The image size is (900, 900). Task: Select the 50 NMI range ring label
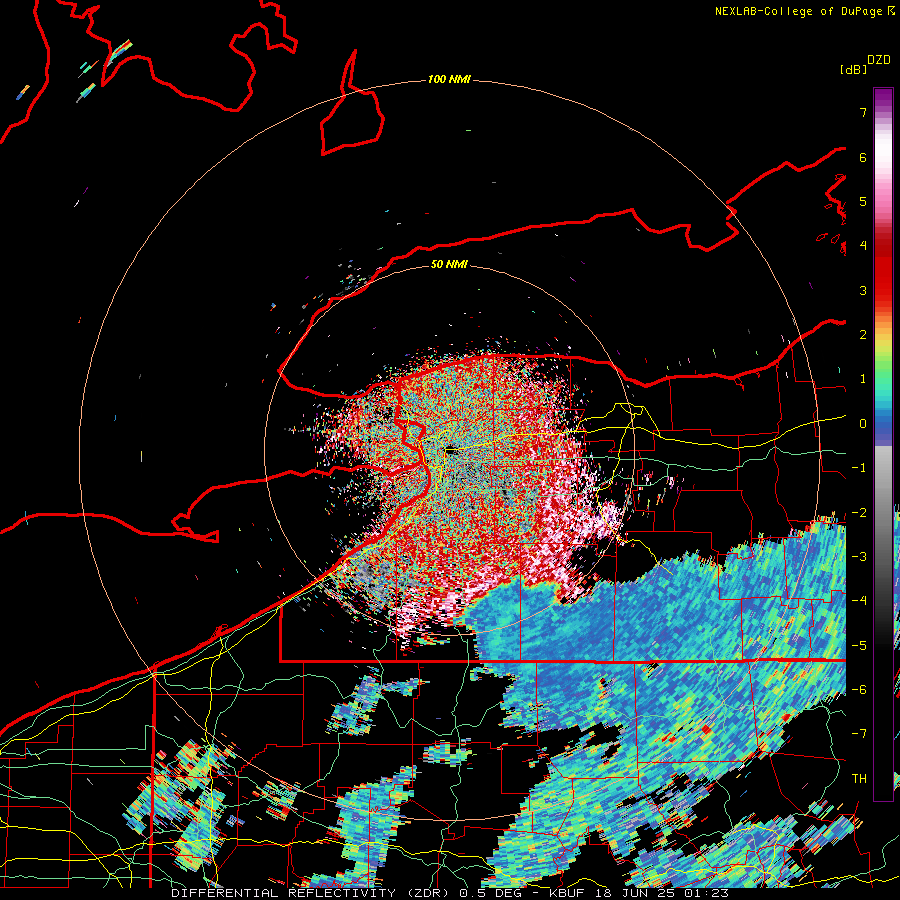[x=449, y=264]
